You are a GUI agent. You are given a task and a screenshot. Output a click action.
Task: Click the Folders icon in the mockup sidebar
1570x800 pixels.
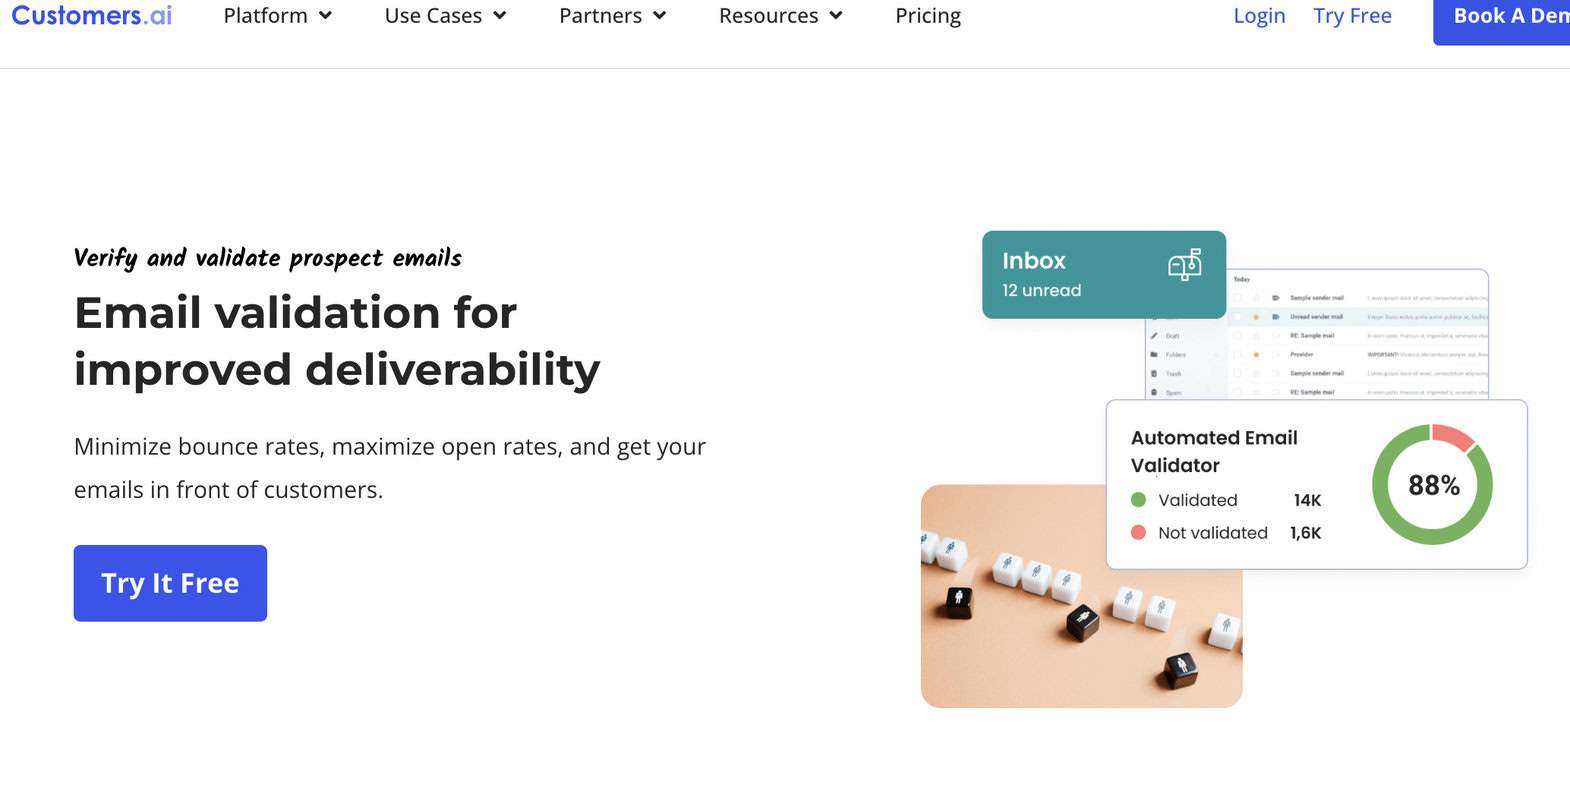[x=1154, y=355]
